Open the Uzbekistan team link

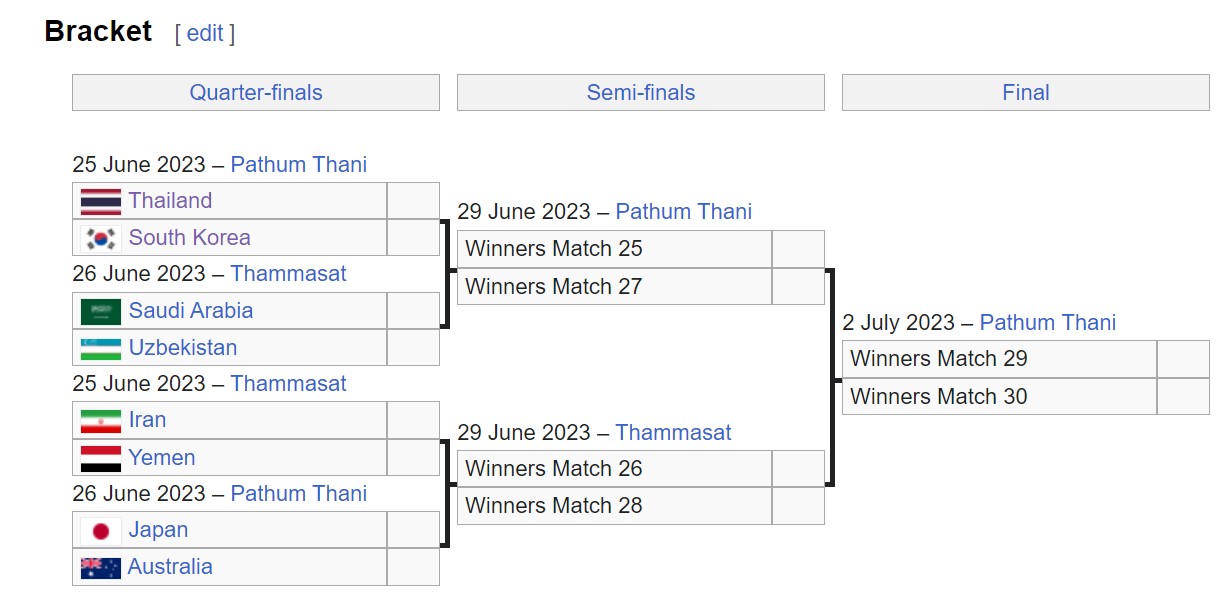pyautogui.click(x=183, y=348)
